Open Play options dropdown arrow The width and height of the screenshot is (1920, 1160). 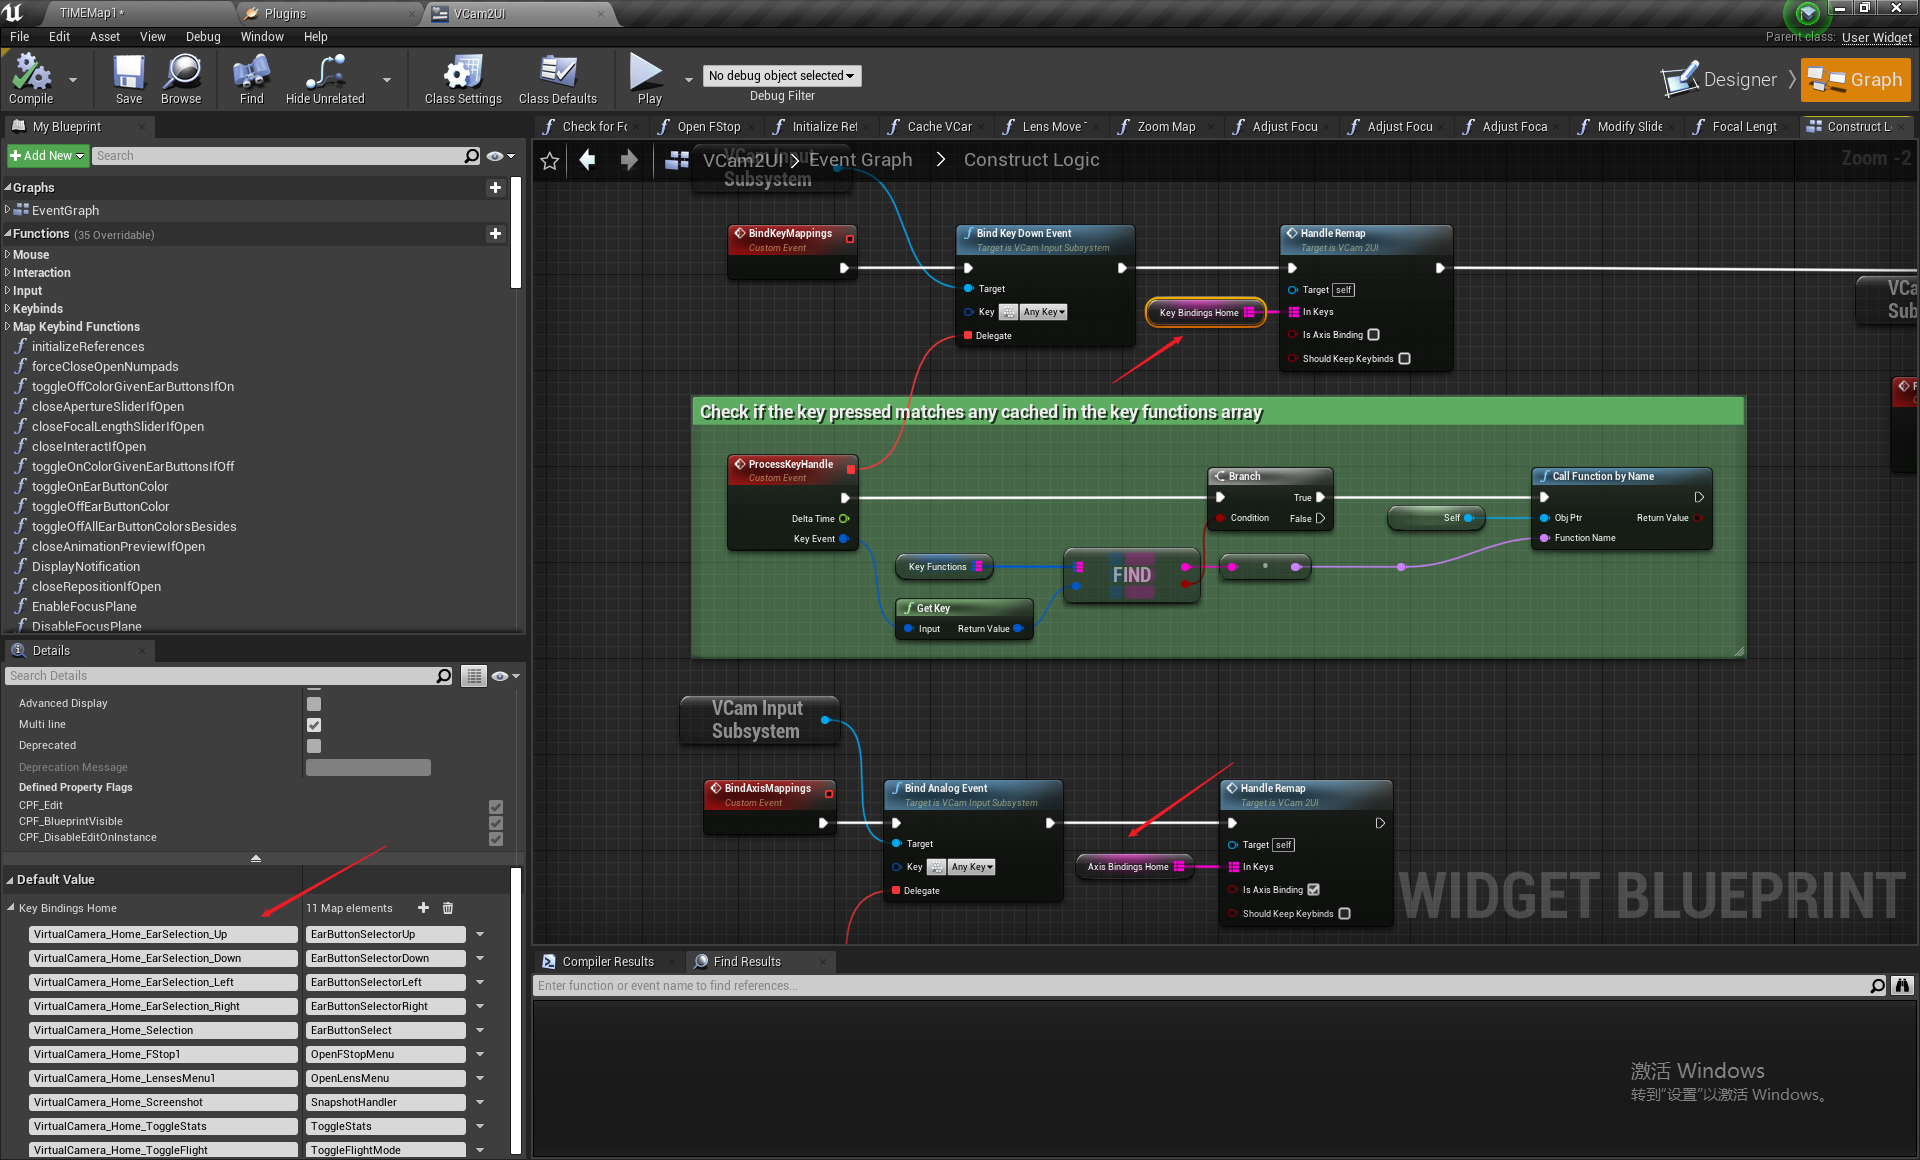(x=688, y=79)
